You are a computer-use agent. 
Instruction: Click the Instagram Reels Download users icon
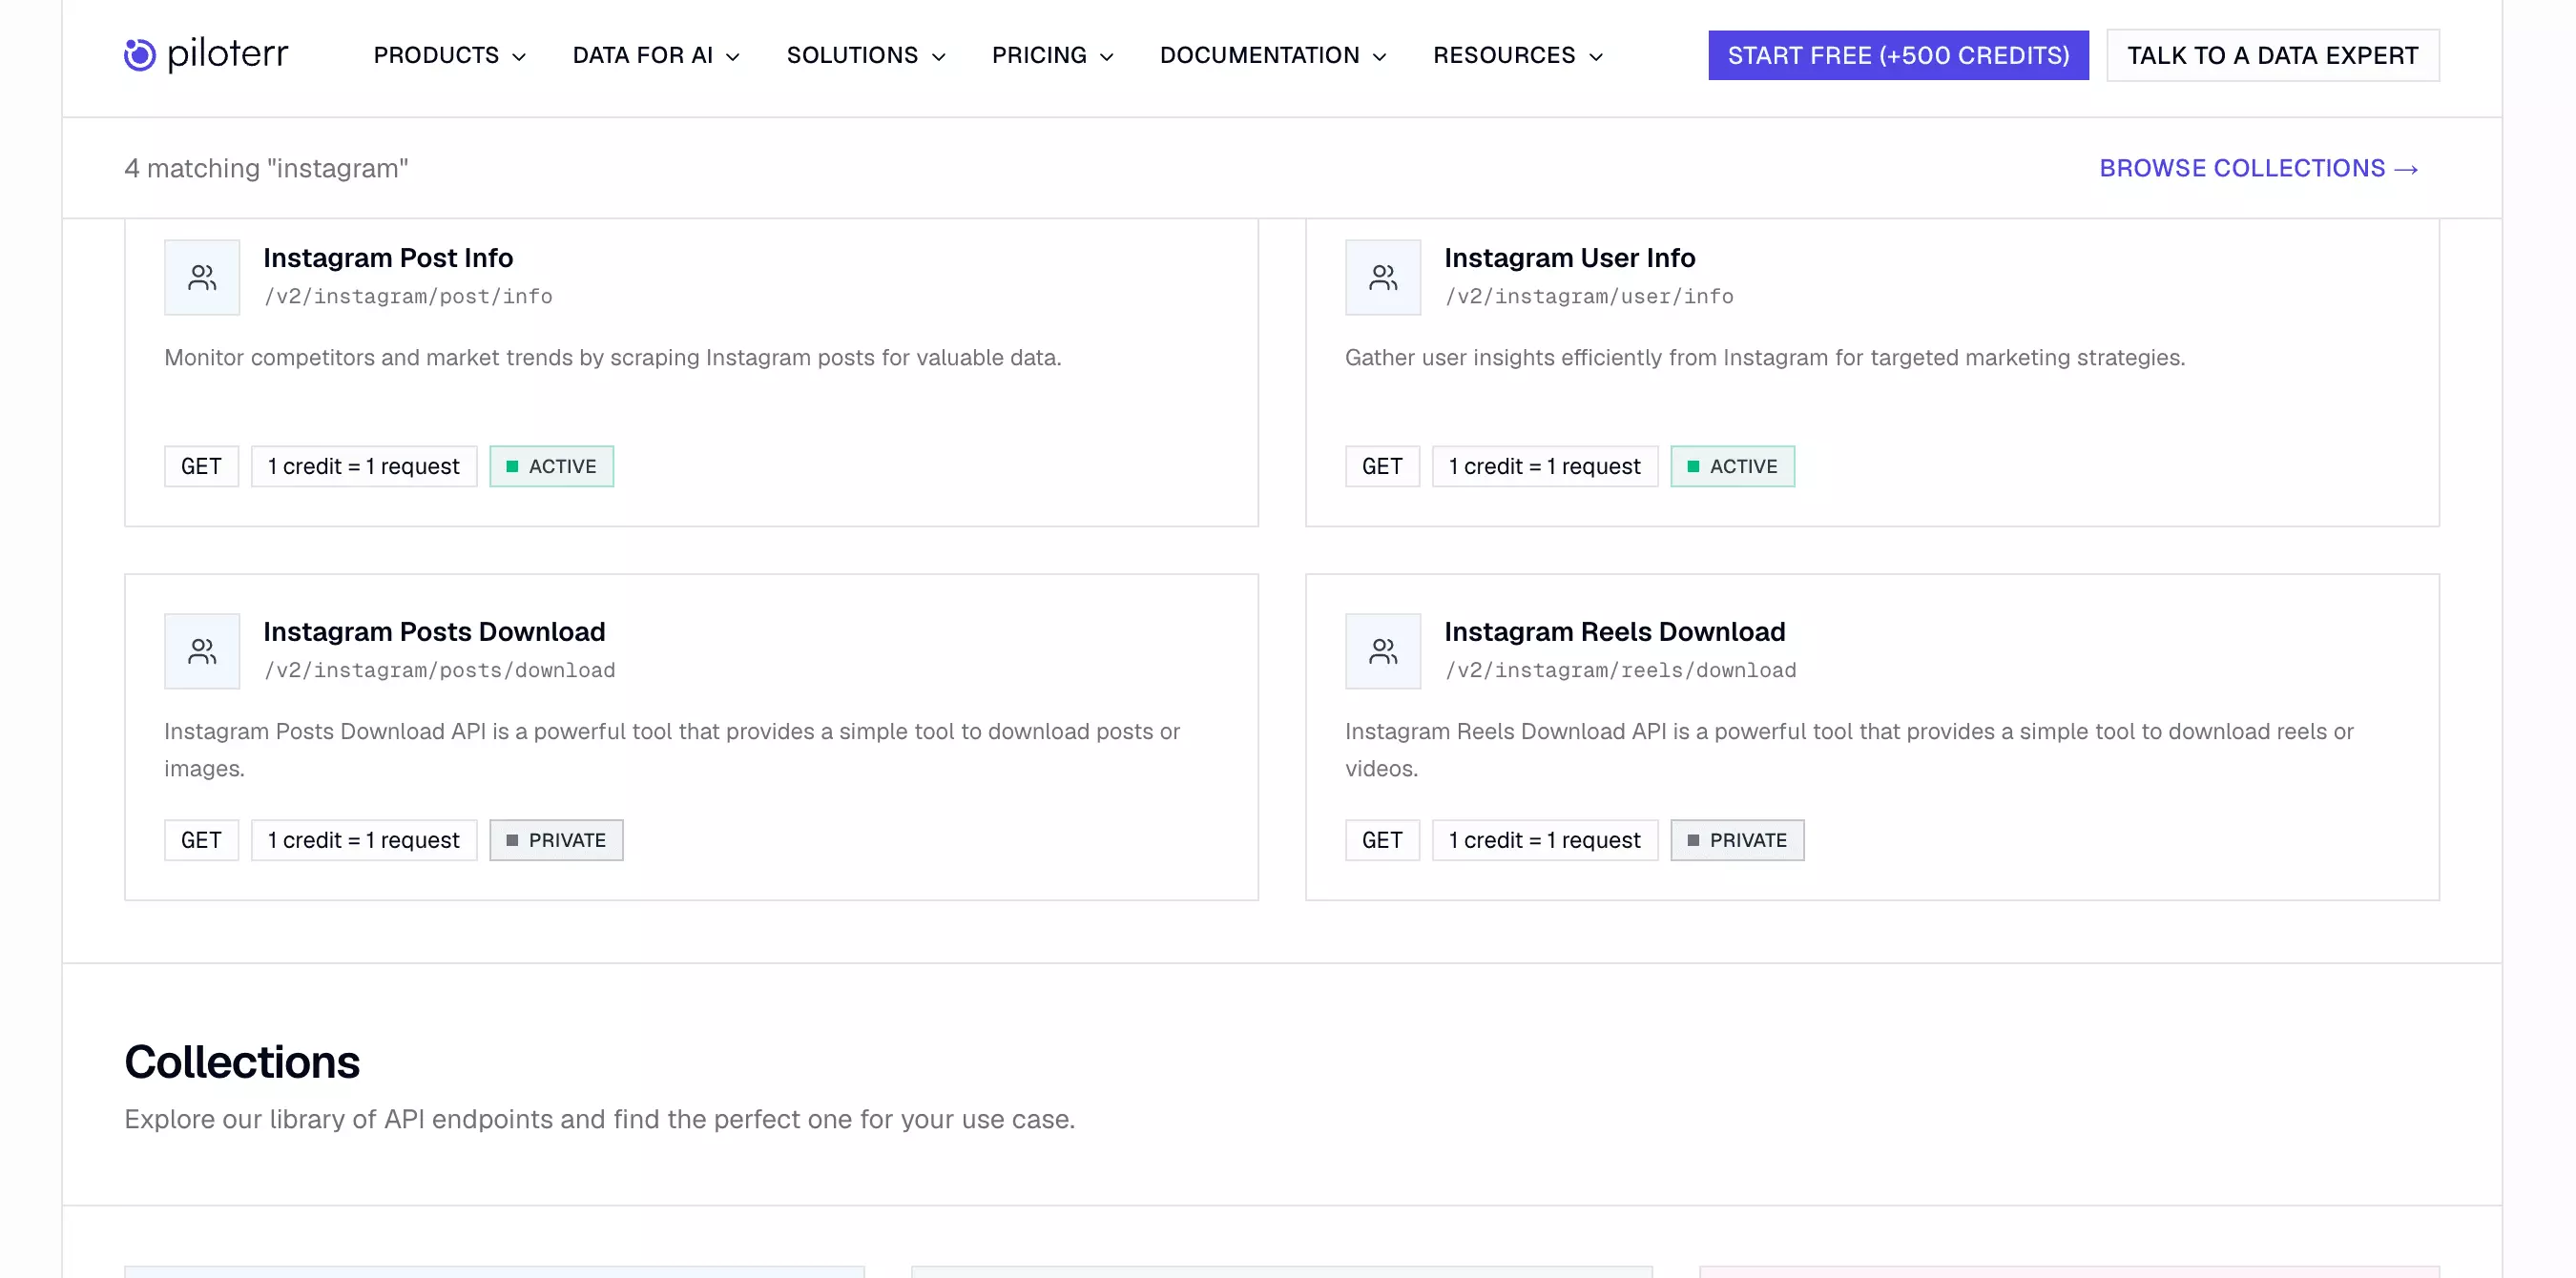click(x=1383, y=651)
